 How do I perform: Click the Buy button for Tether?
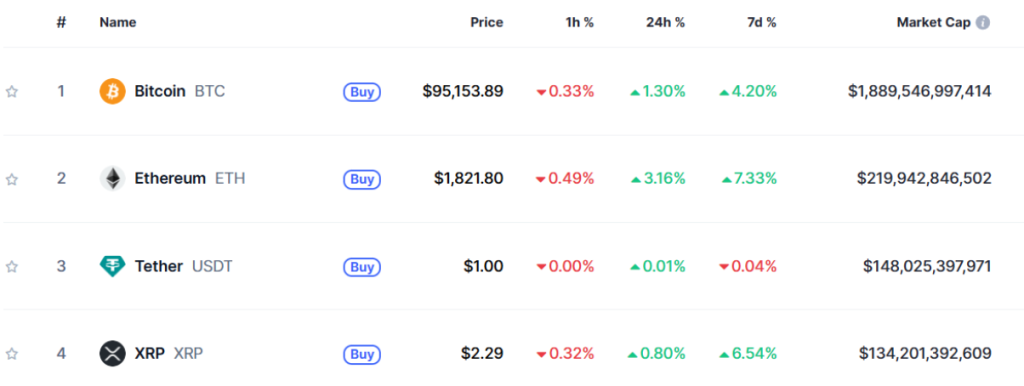(x=362, y=266)
